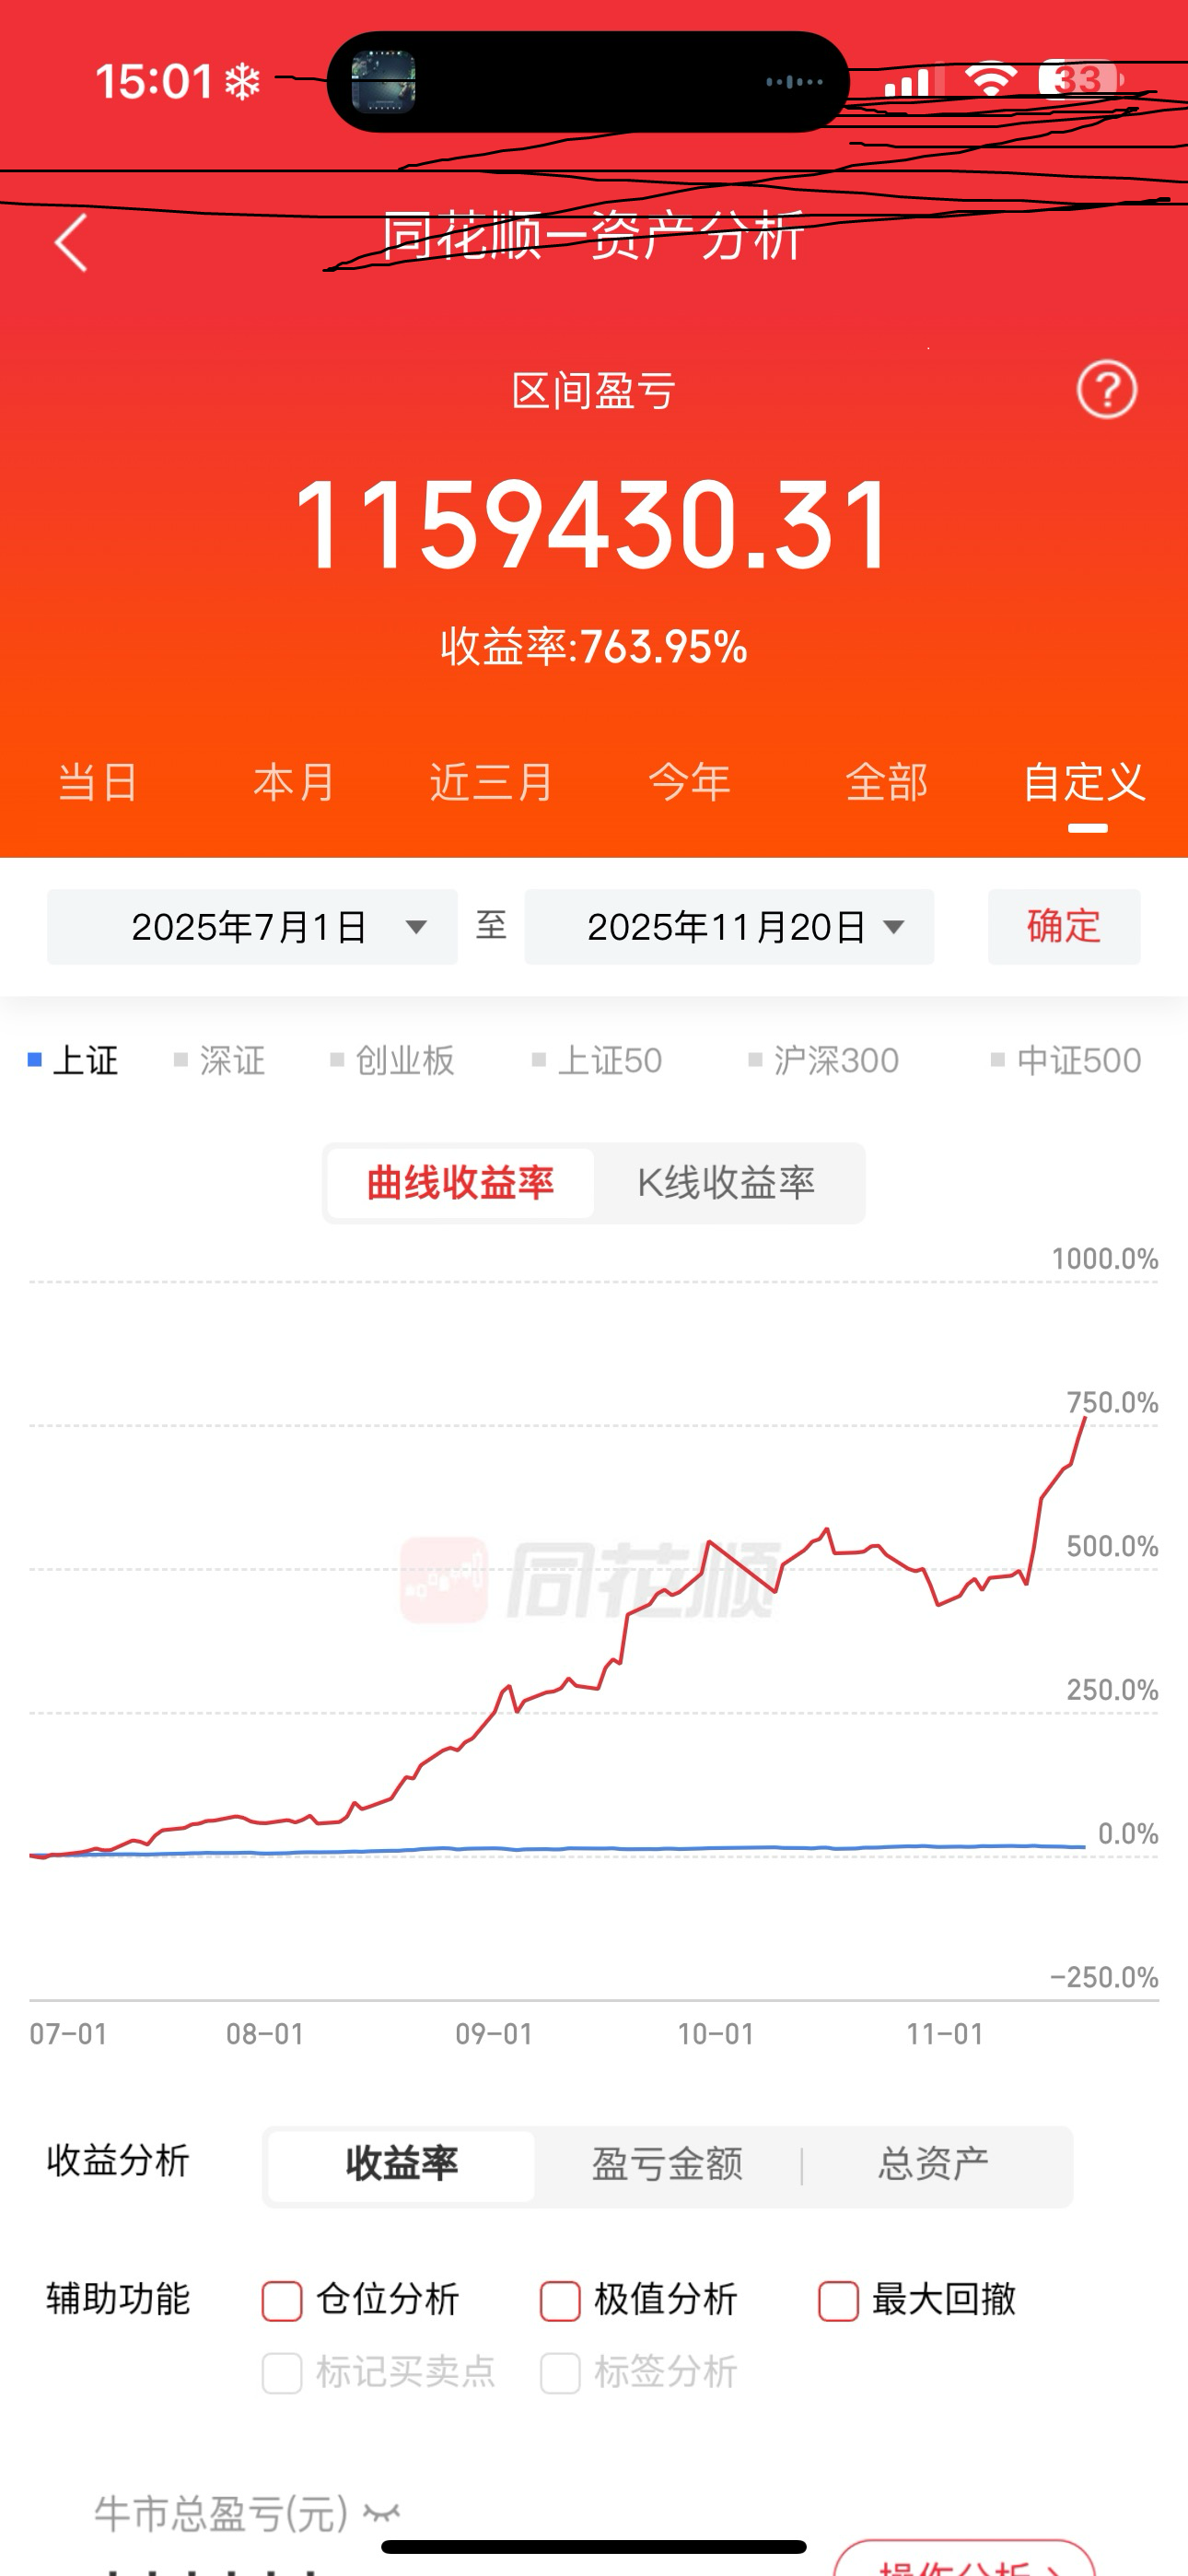This screenshot has height=2576, width=1188.
Task: Open the start date 2025年7月1日 dropdown
Action: pos(252,927)
